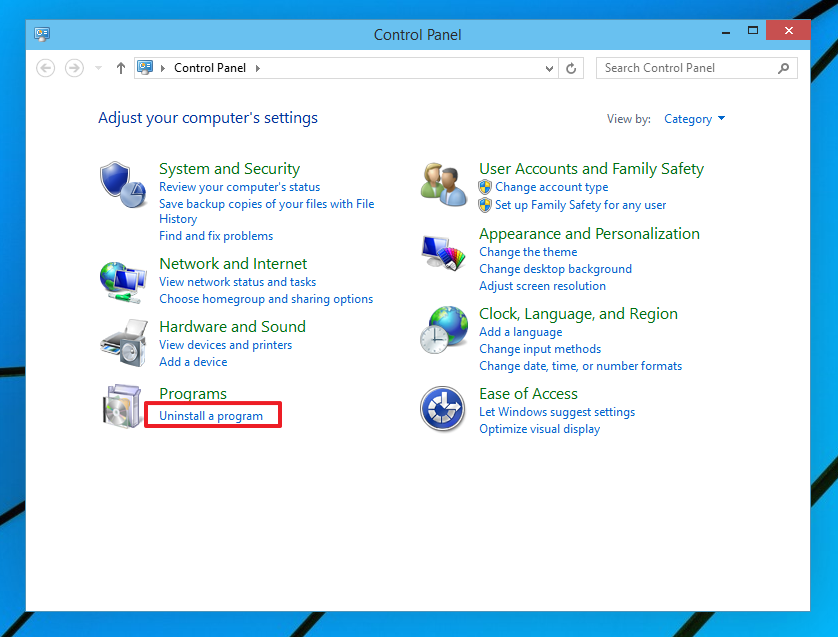Click Change the theme
This screenshot has width=838, height=637.
coord(528,252)
